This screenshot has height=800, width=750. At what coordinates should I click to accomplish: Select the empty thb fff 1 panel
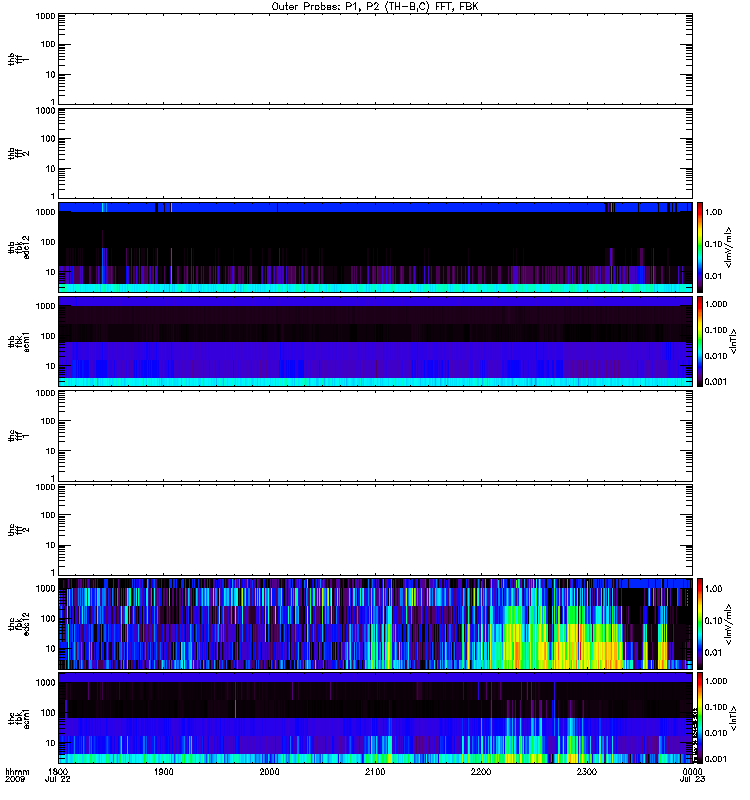pyautogui.click(x=376, y=59)
